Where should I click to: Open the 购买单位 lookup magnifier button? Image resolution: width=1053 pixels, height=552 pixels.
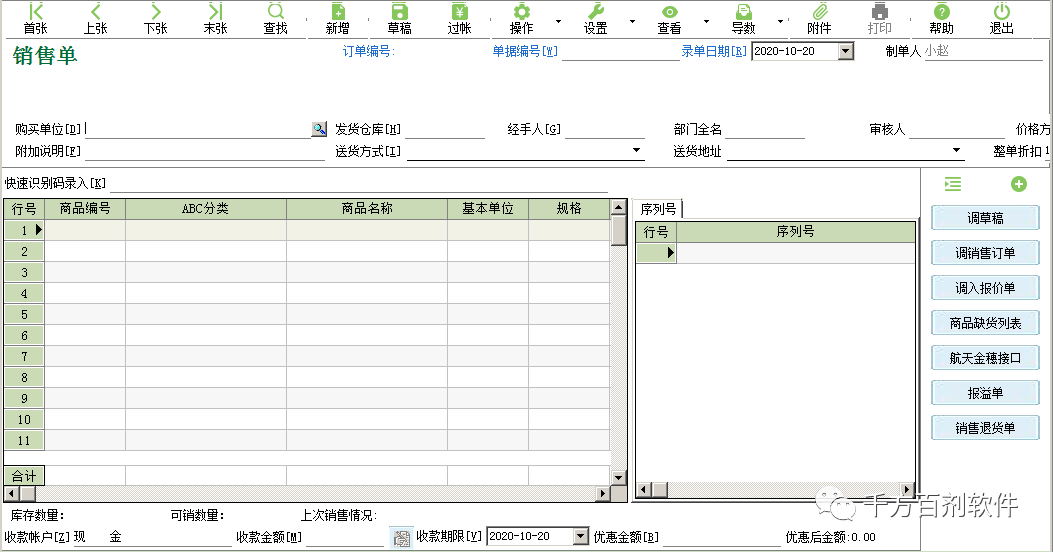[x=319, y=129]
